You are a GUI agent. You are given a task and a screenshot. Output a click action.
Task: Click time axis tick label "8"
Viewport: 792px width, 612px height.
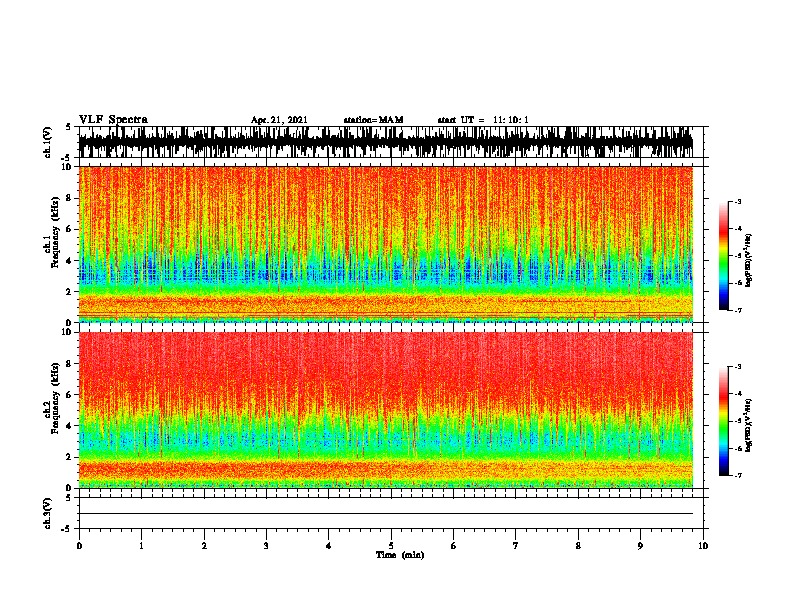click(578, 546)
